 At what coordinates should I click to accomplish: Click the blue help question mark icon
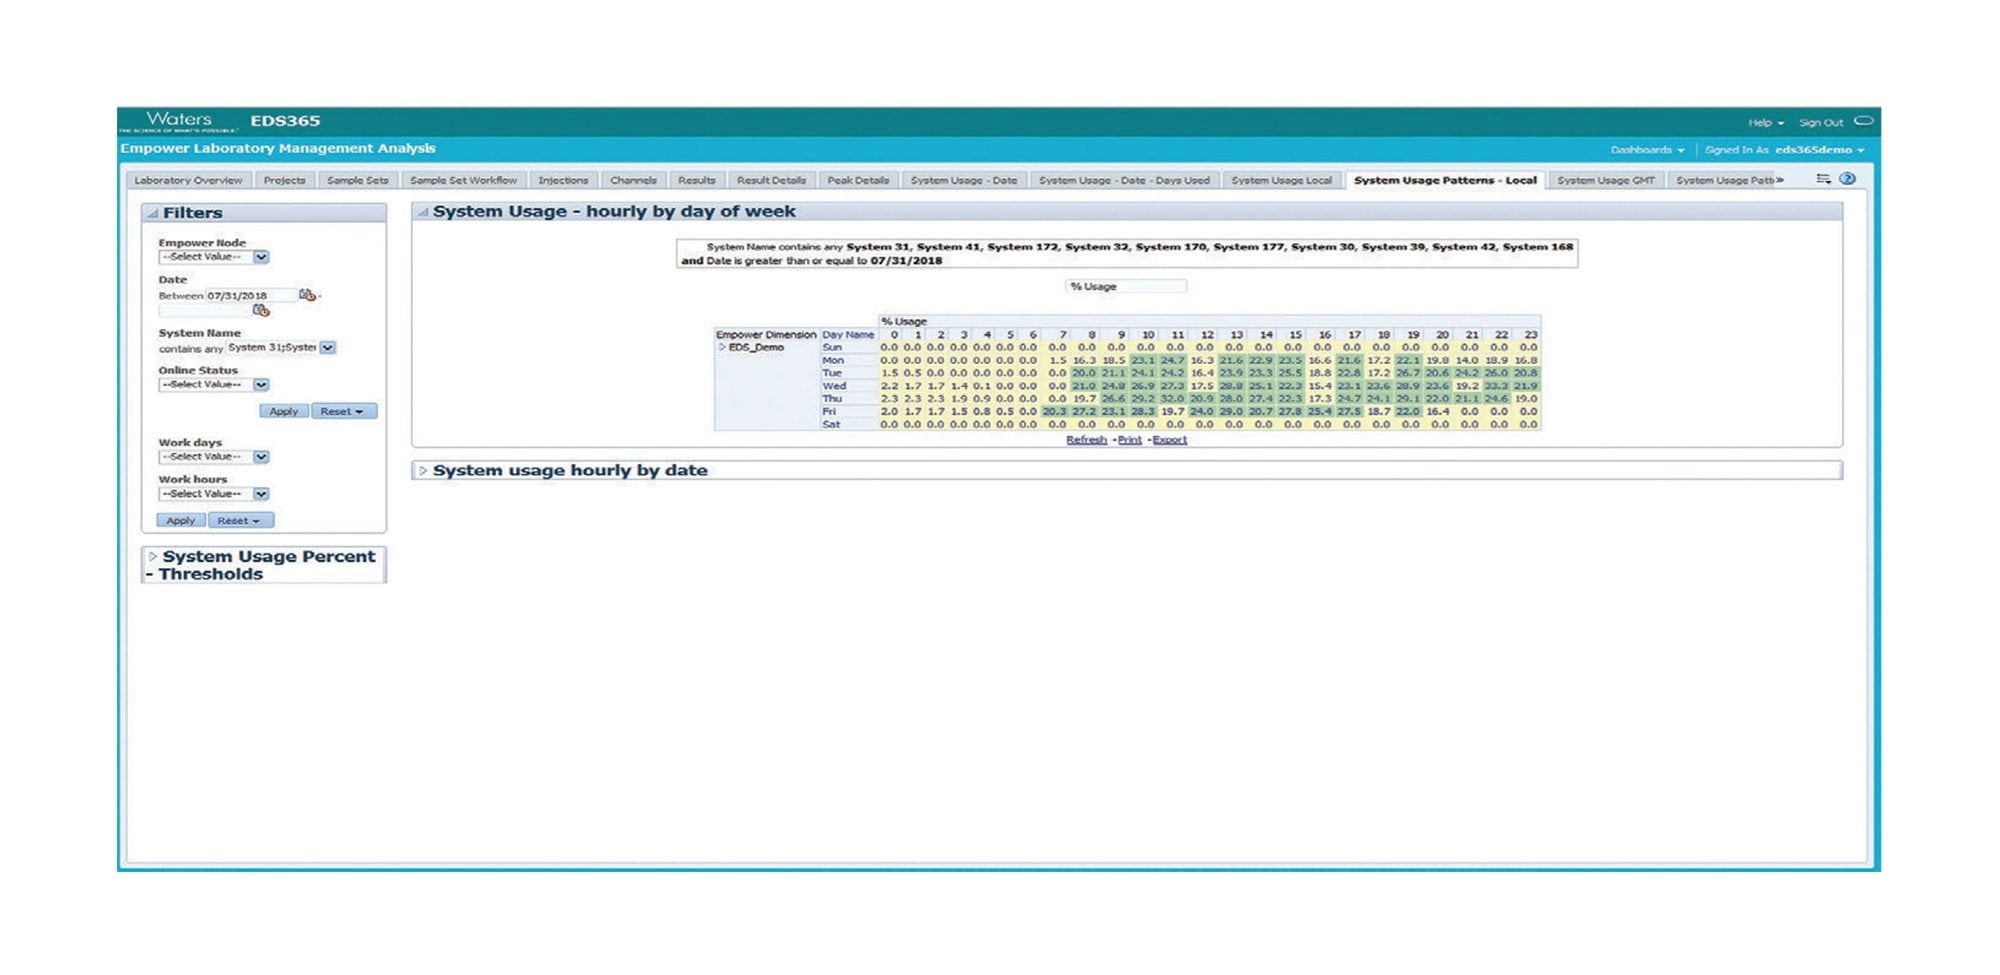(x=1848, y=179)
